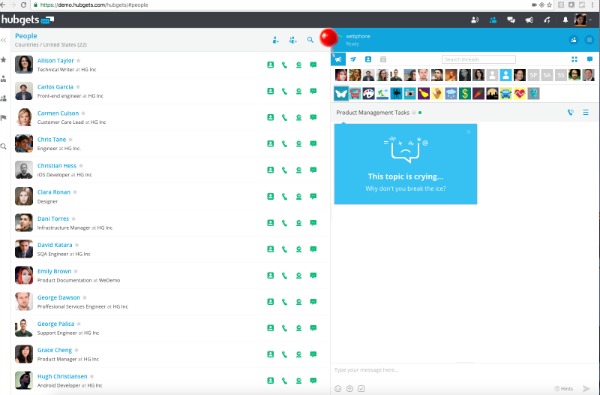The image size is (600, 395).
Task: Click the magnifier icon in left sidebar
Action: click(3, 147)
